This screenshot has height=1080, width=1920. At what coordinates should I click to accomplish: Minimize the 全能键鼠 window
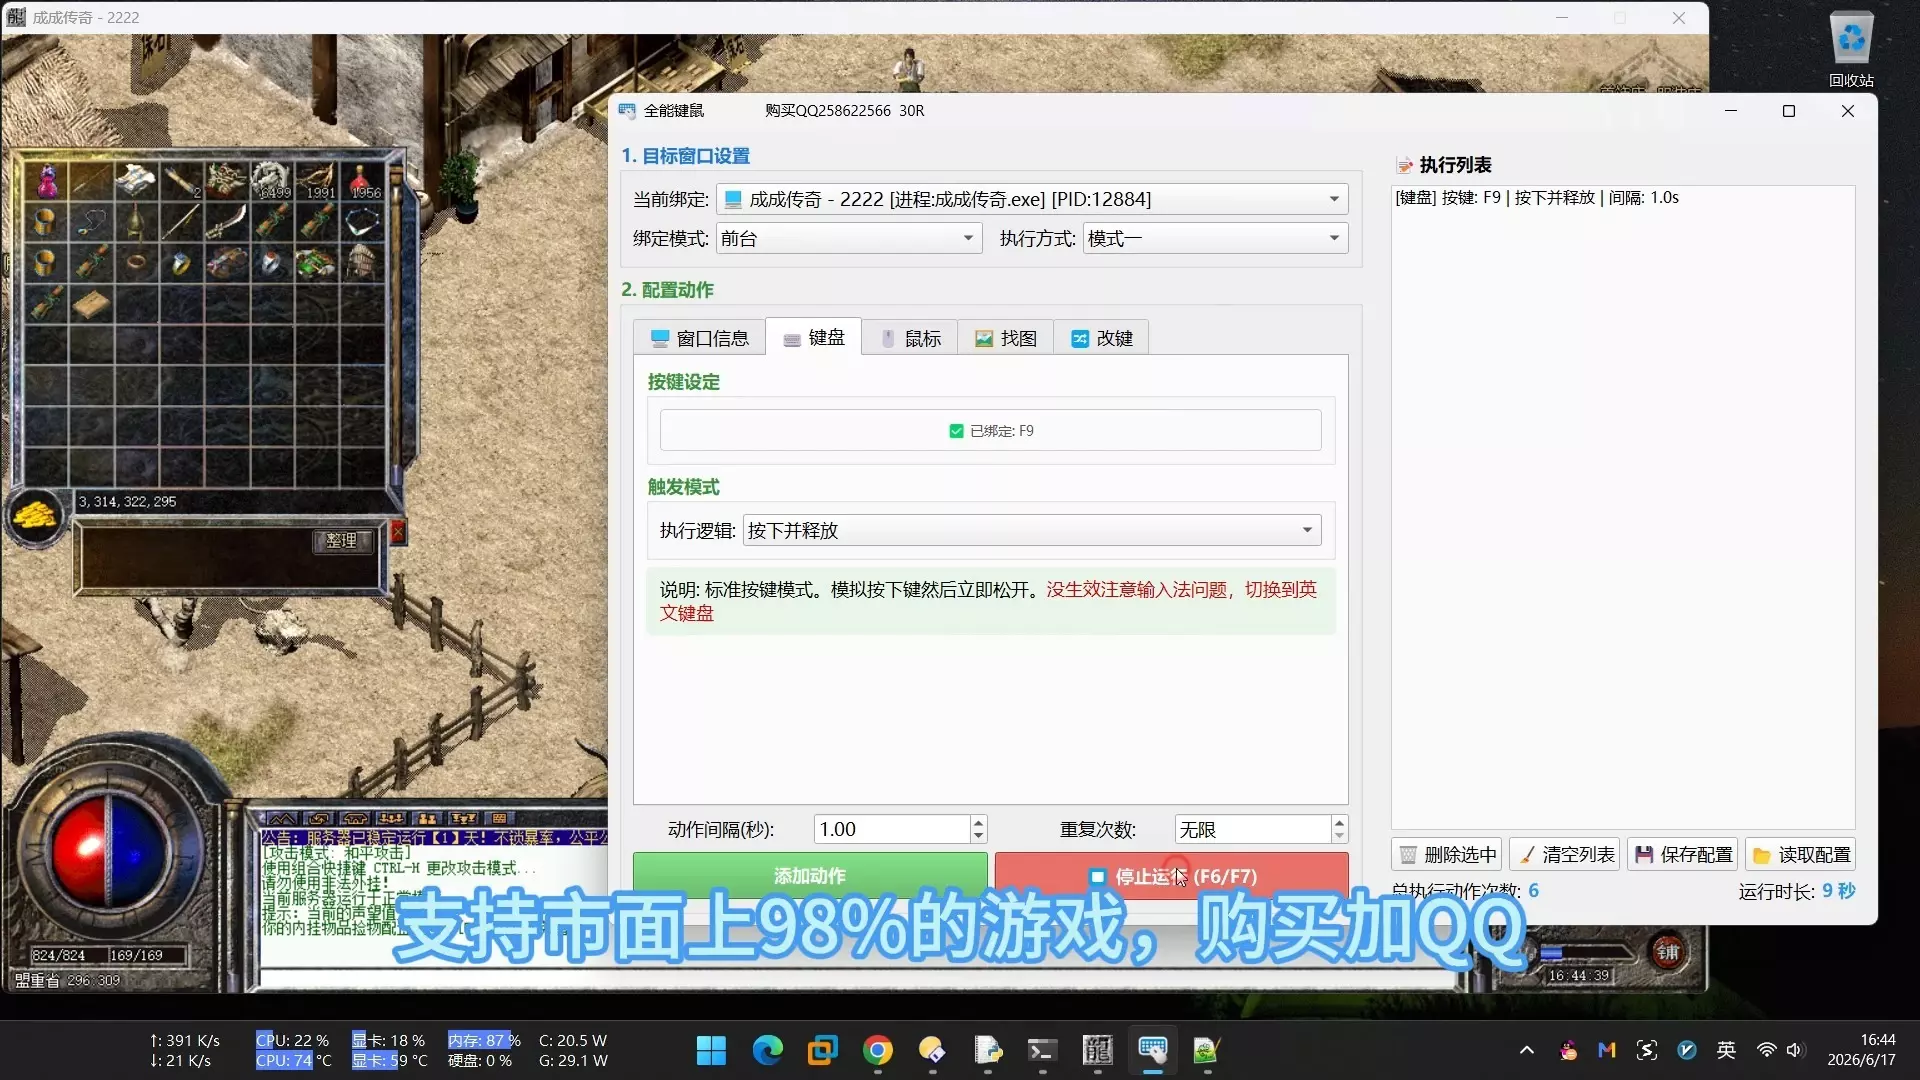click(1731, 111)
